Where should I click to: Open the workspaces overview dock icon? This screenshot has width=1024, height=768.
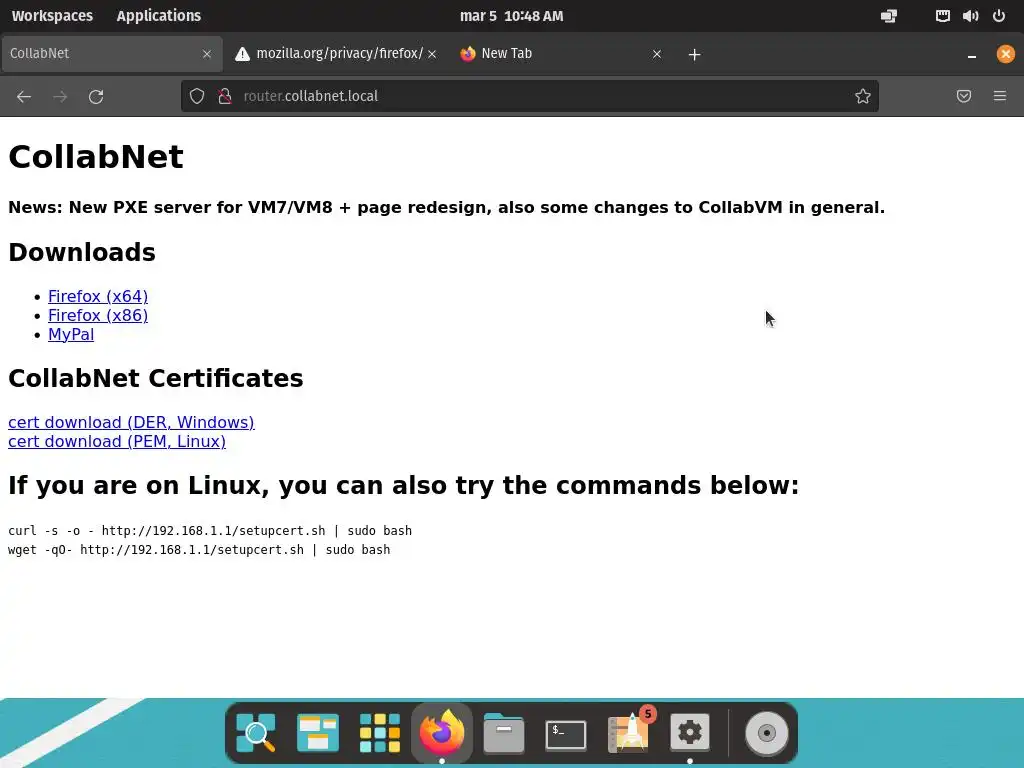[x=318, y=733]
